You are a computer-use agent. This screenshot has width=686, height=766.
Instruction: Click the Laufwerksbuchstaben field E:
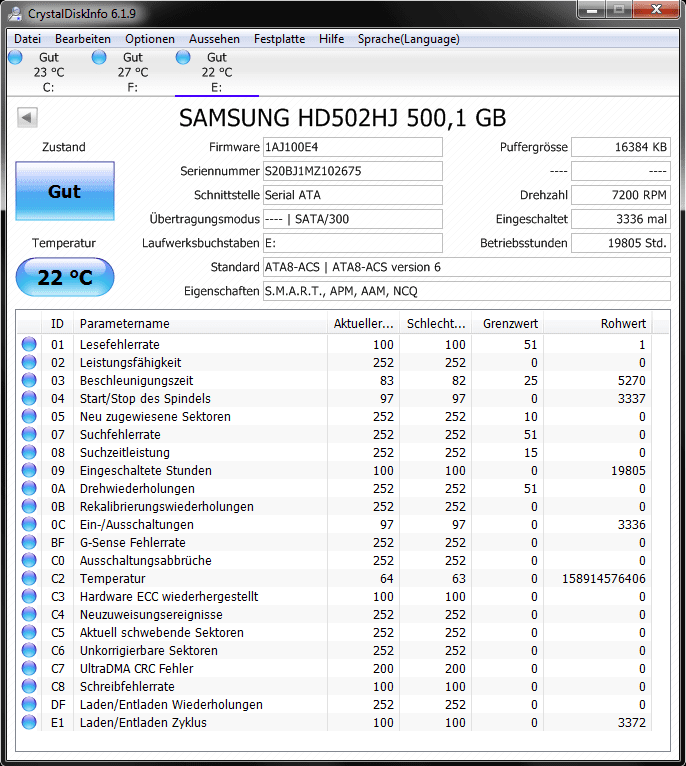(353, 243)
